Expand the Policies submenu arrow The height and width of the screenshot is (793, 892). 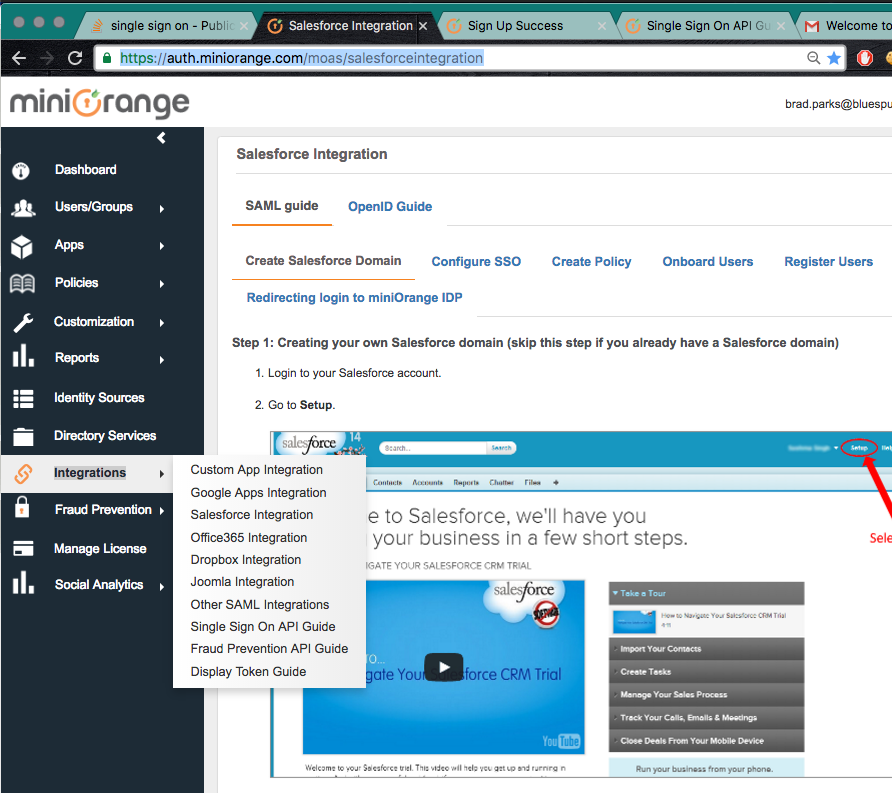(162, 284)
